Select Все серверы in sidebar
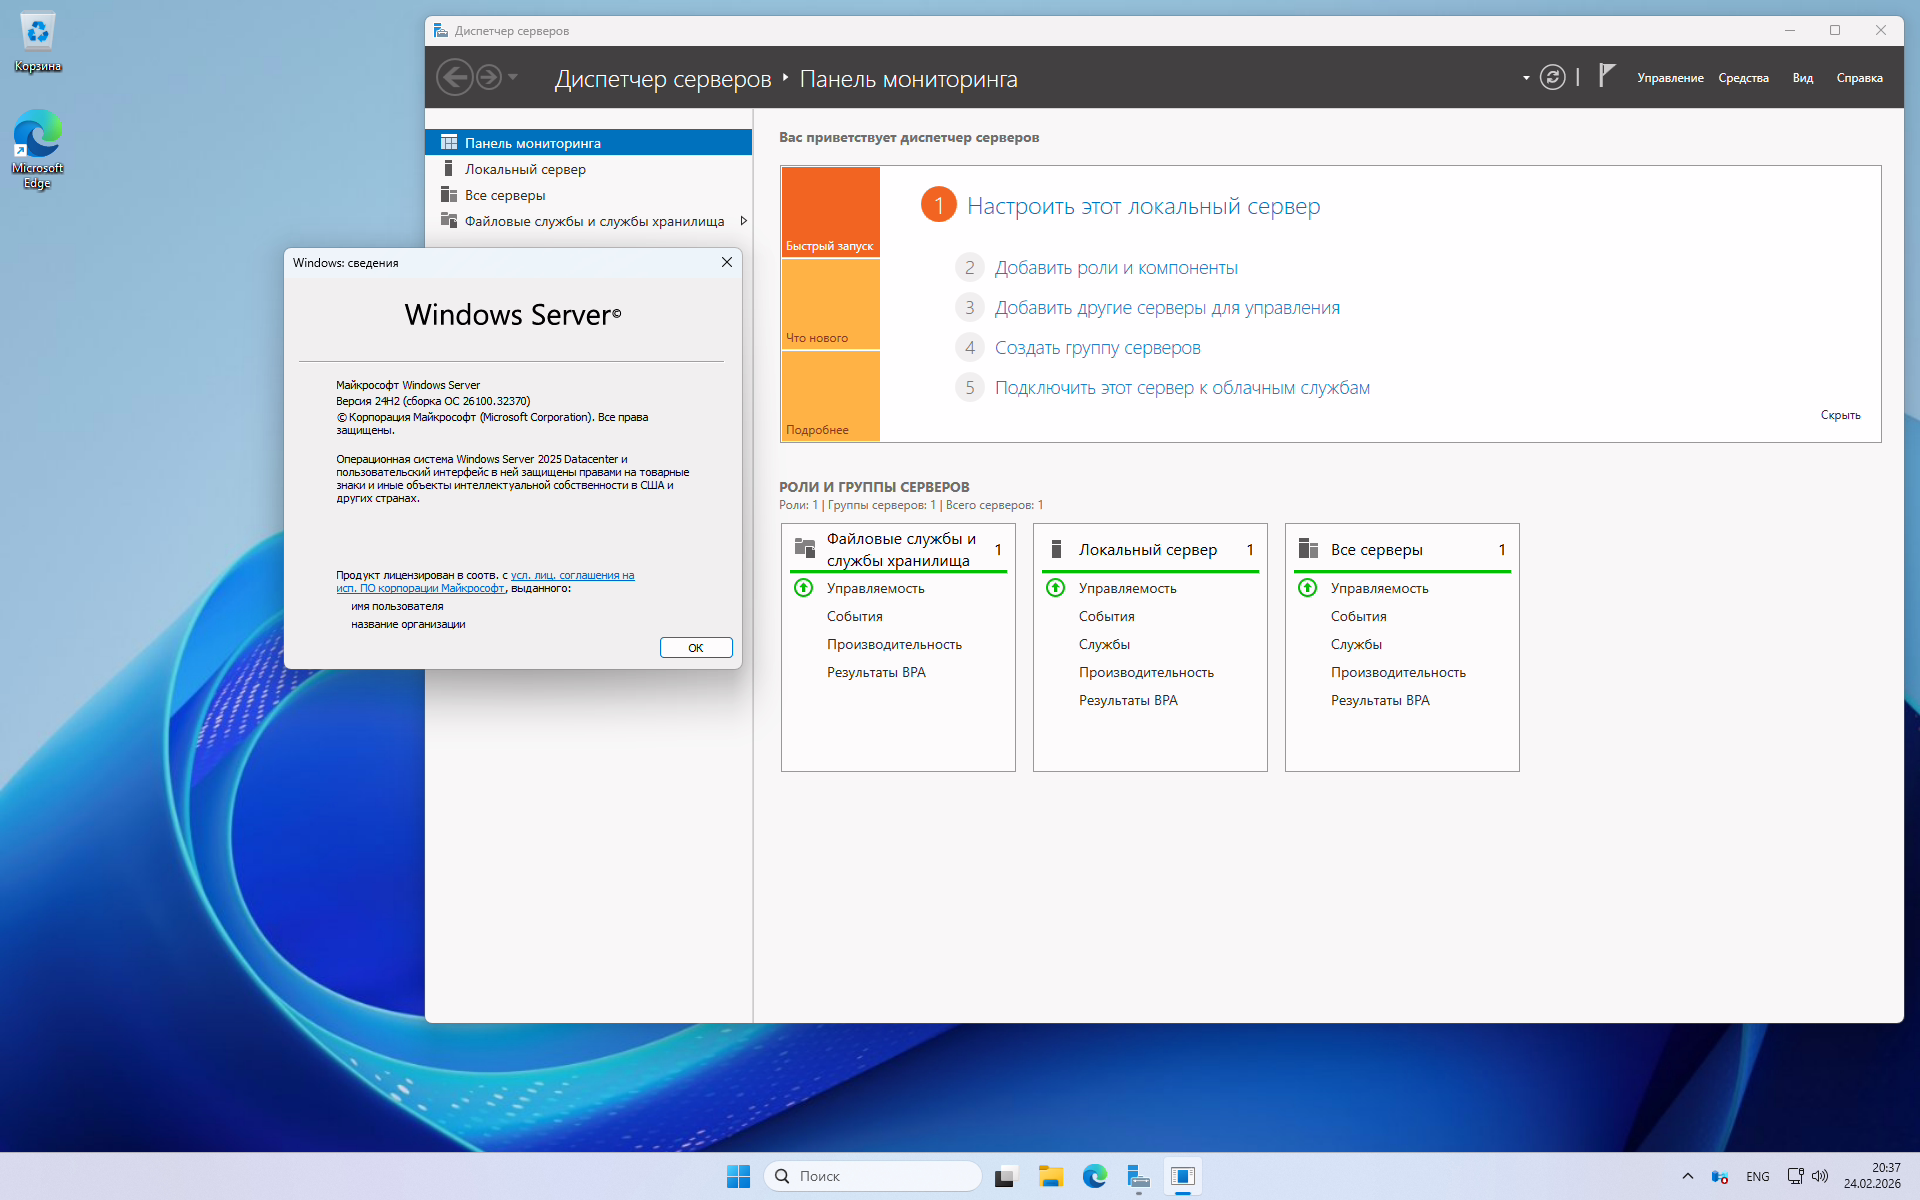 pyautogui.click(x=505, y=195)
